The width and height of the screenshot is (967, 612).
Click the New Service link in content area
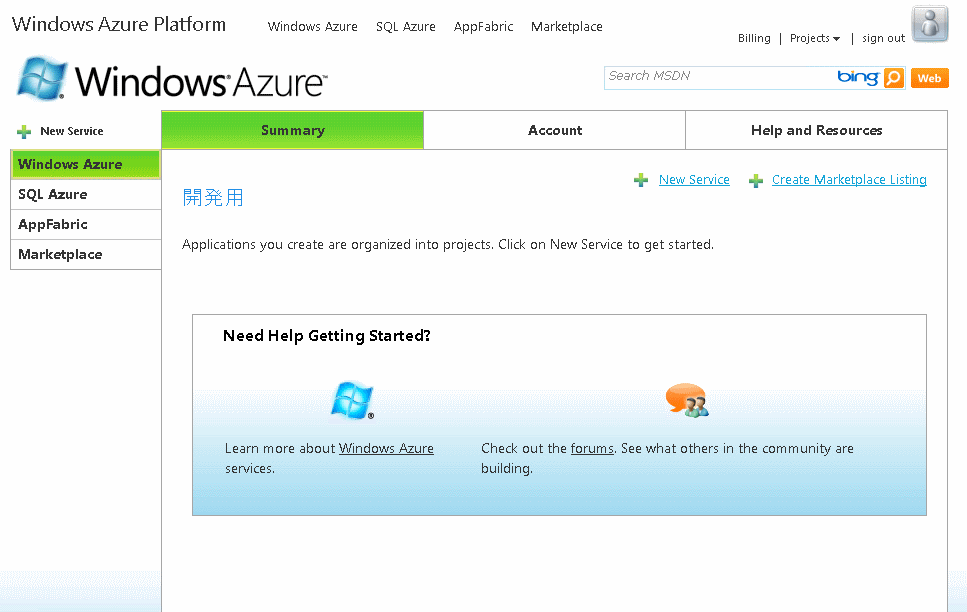click(694, 180)
